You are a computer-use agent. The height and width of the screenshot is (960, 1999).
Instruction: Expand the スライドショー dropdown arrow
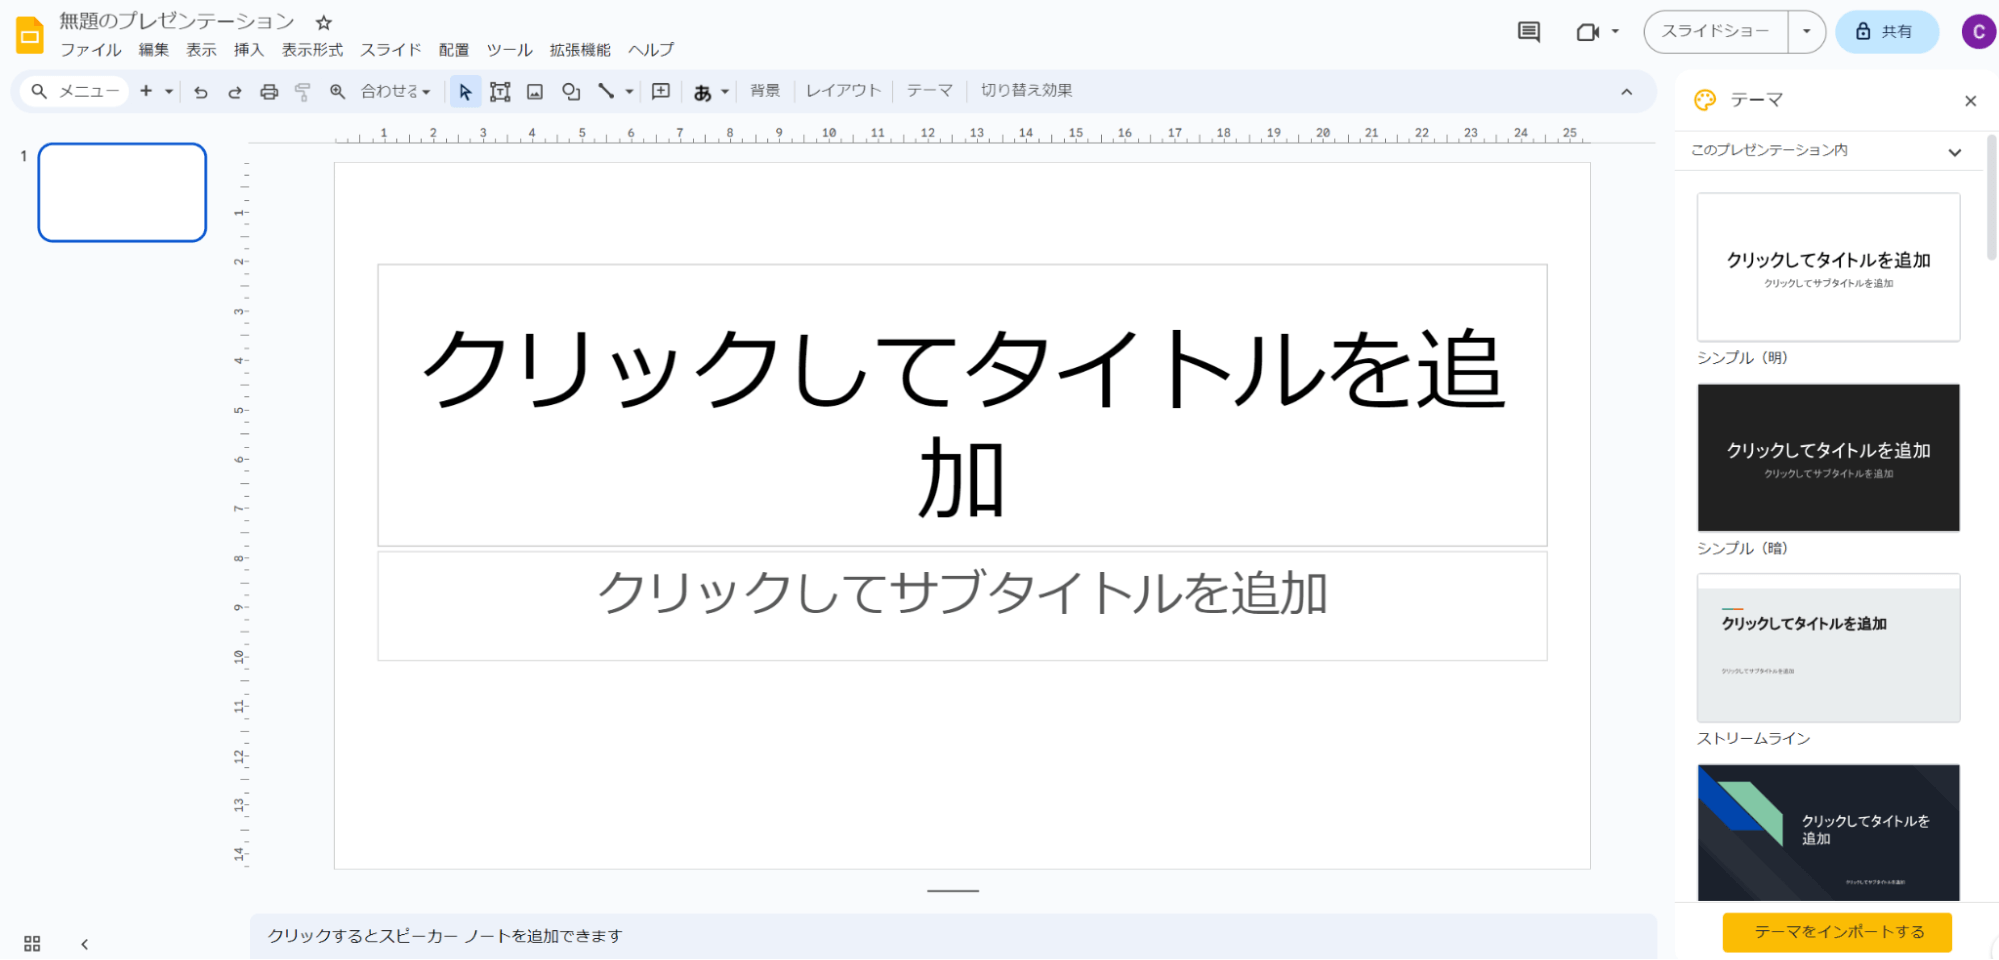pyautogui.click(x=1806, y=32)
